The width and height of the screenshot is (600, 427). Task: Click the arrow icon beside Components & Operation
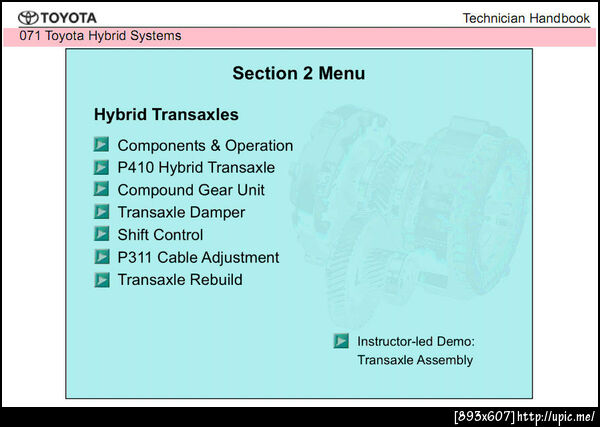(101, 145)
